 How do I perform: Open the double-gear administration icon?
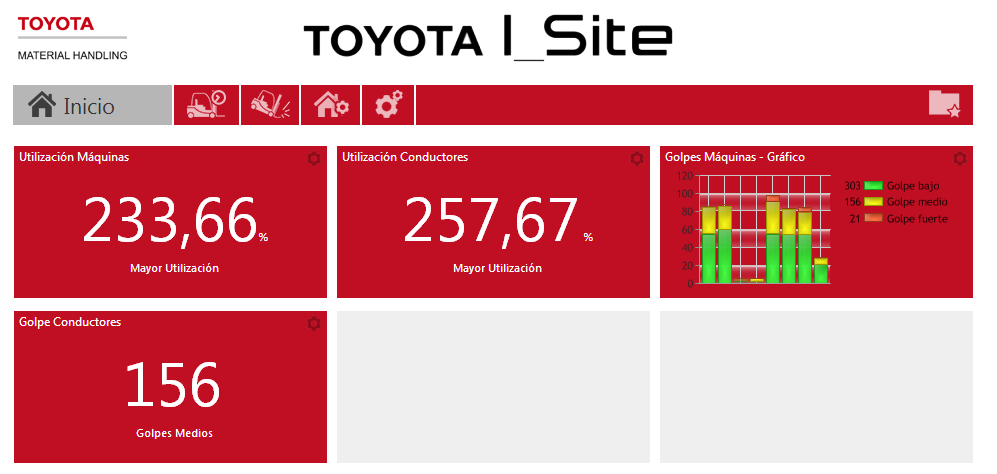[x=388, y=105]
